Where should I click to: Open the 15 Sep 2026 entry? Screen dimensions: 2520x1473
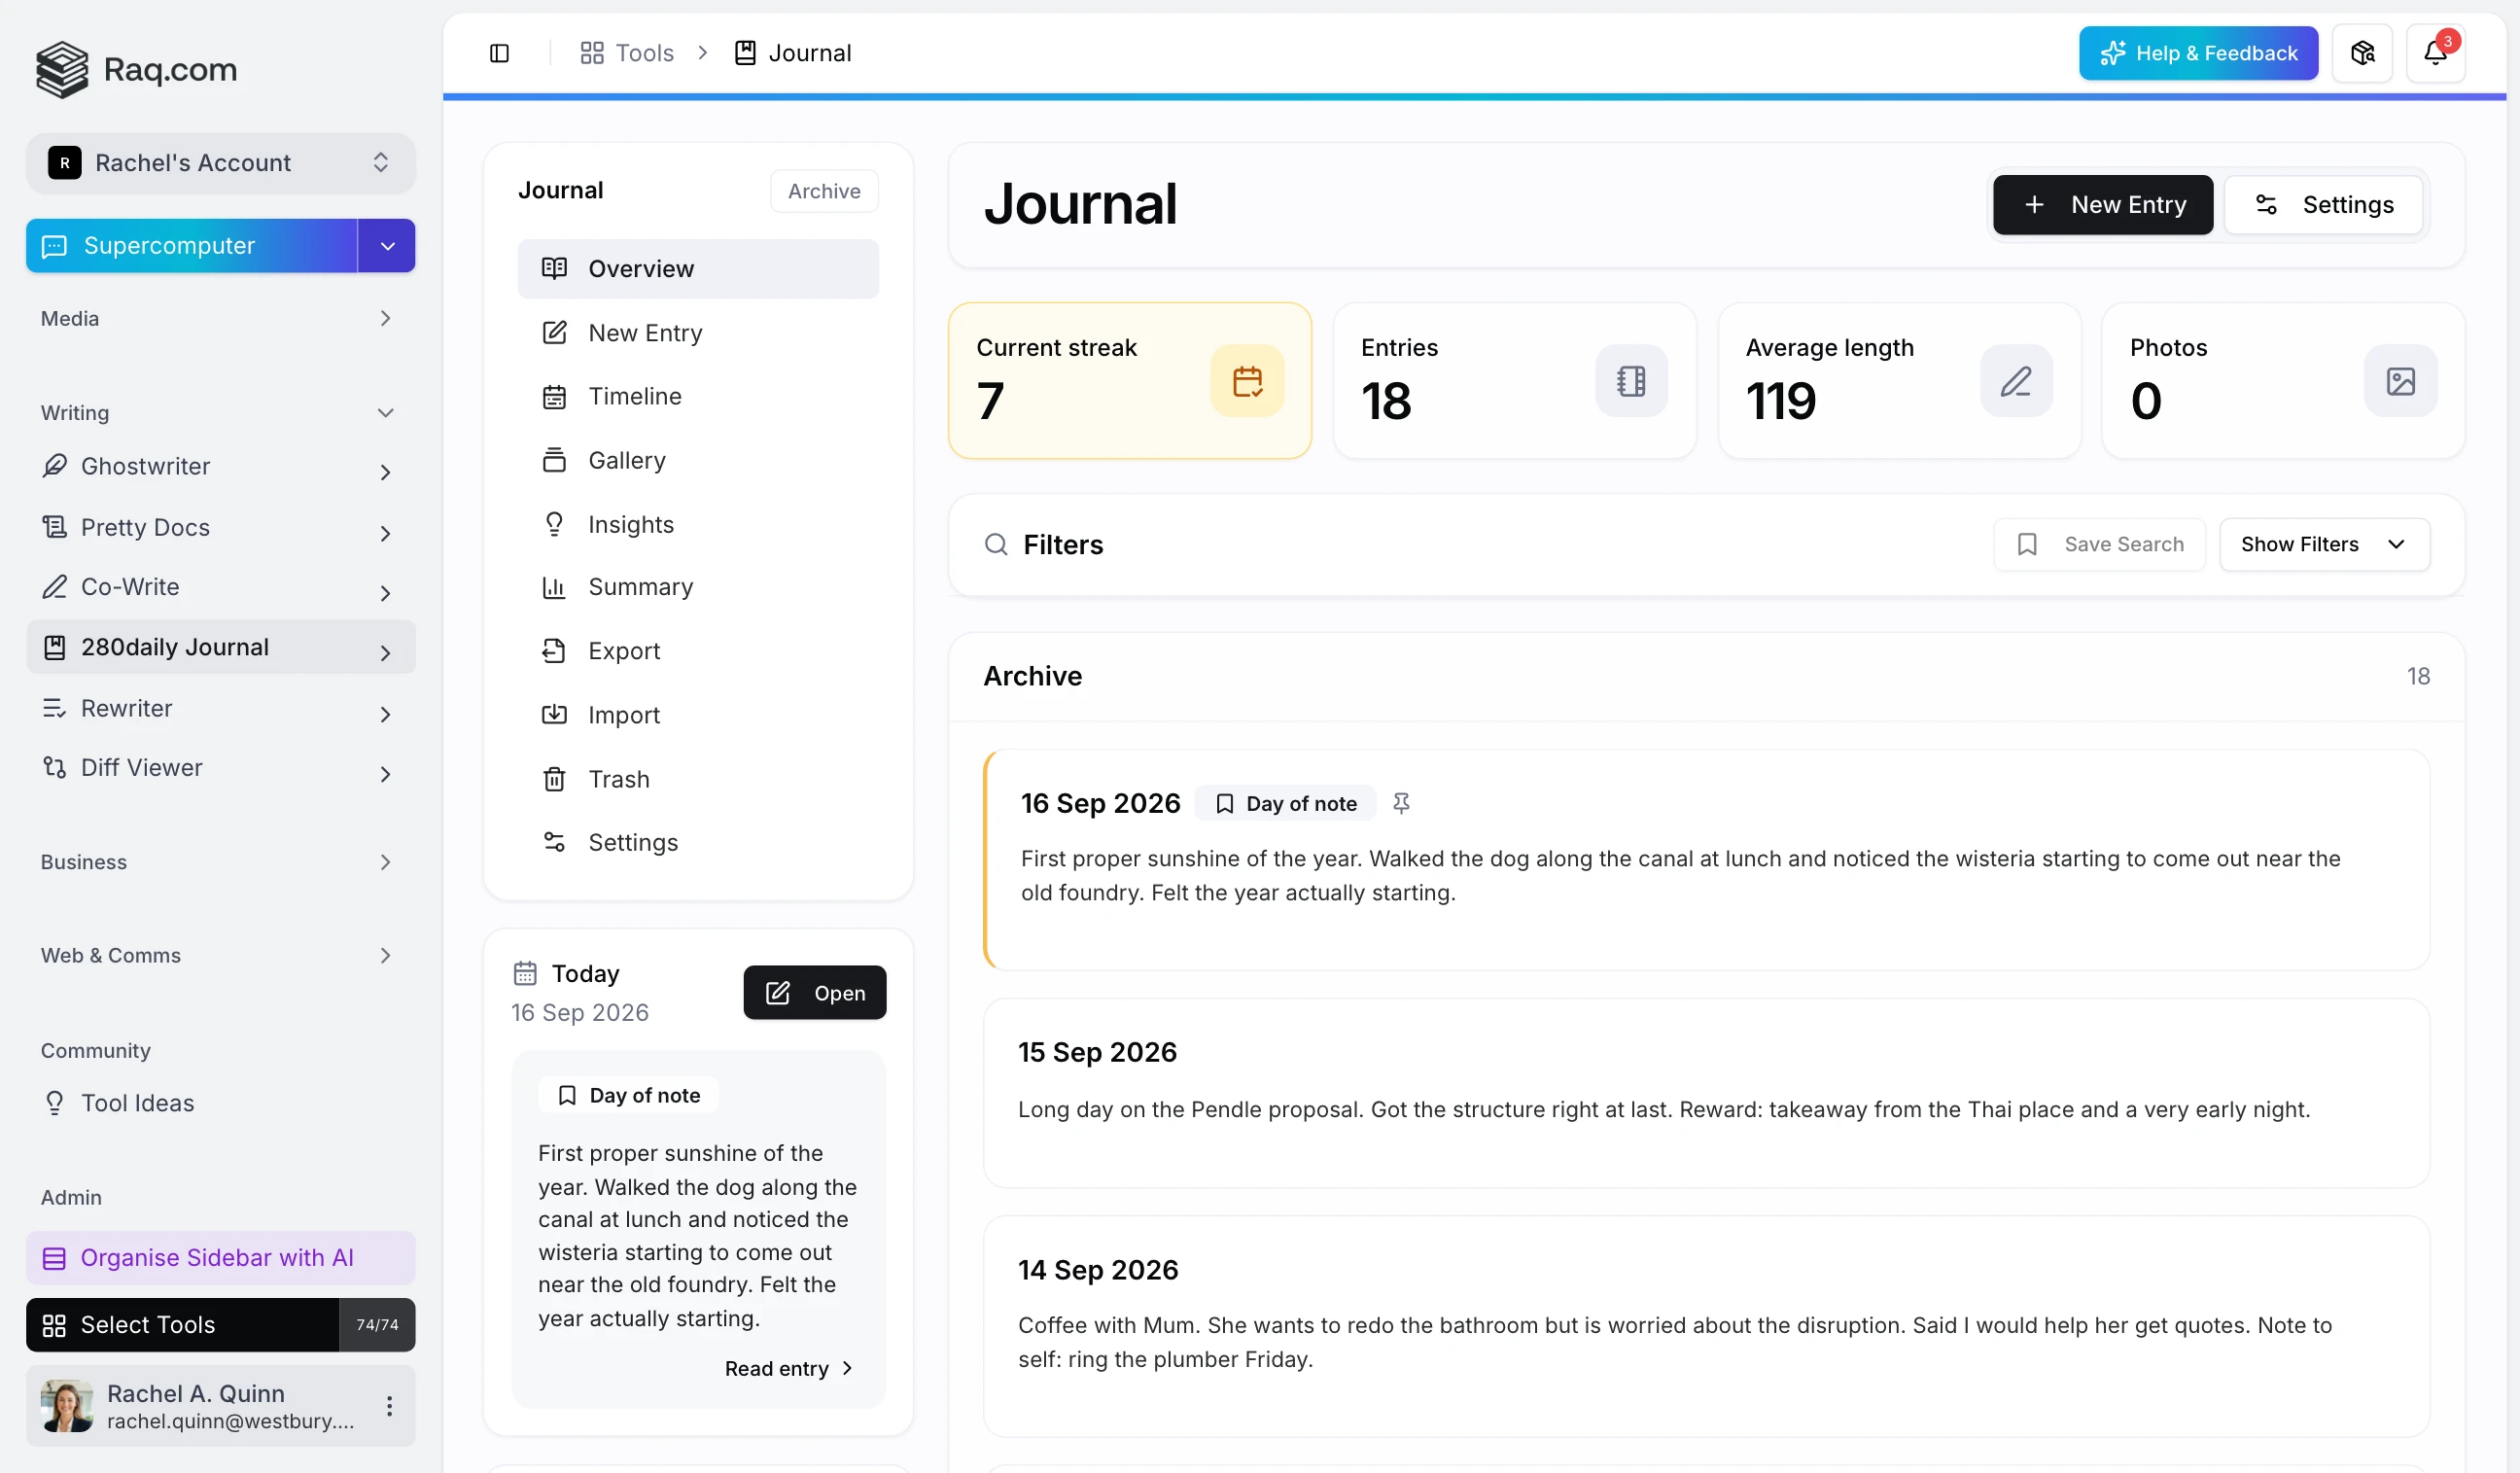click(1706, 1094)
